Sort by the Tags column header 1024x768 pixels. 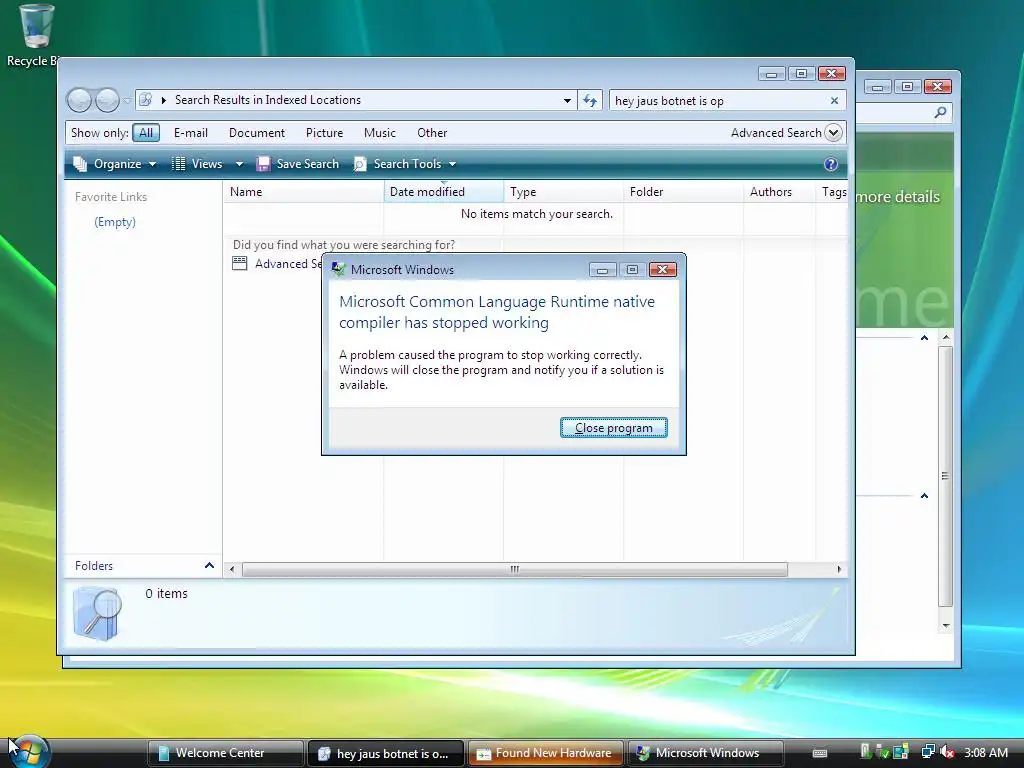coord(832,192)
